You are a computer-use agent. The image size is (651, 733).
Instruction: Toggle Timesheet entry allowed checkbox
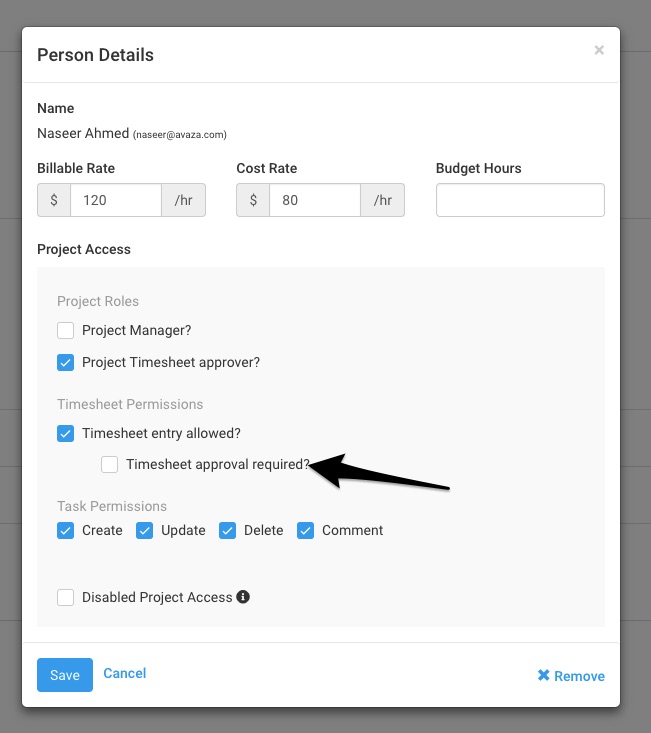pyautogui.click(x=65, y=433)
